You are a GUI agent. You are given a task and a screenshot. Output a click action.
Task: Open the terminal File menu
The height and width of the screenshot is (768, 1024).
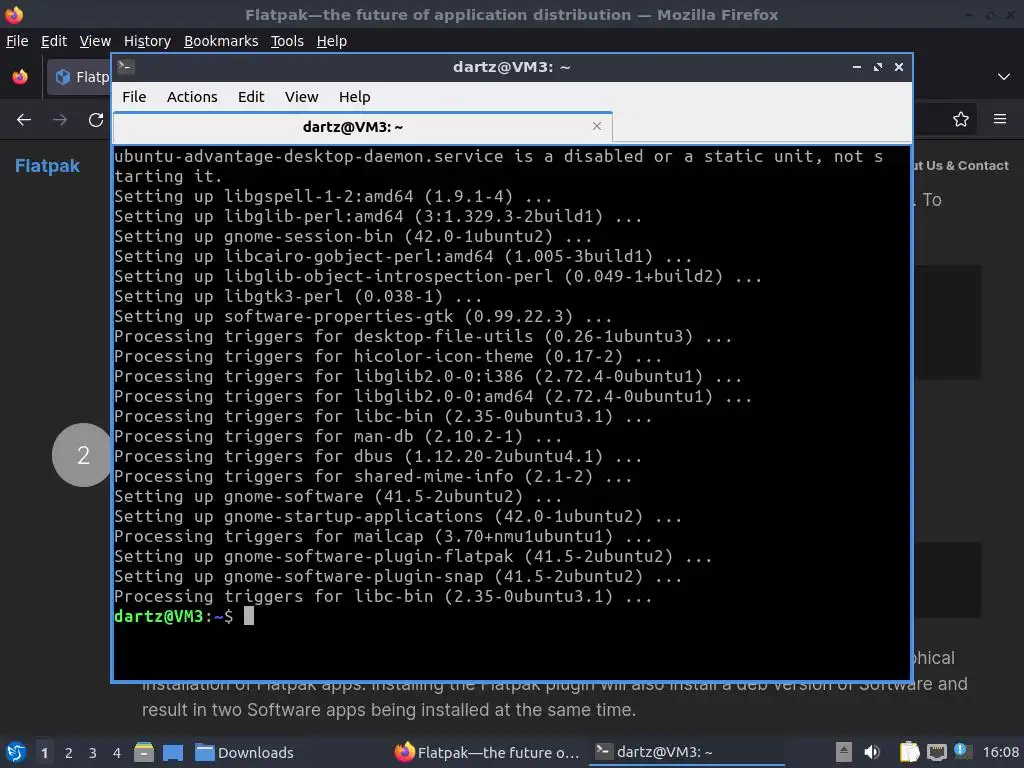pyautogui.click(x=134, y=97)
